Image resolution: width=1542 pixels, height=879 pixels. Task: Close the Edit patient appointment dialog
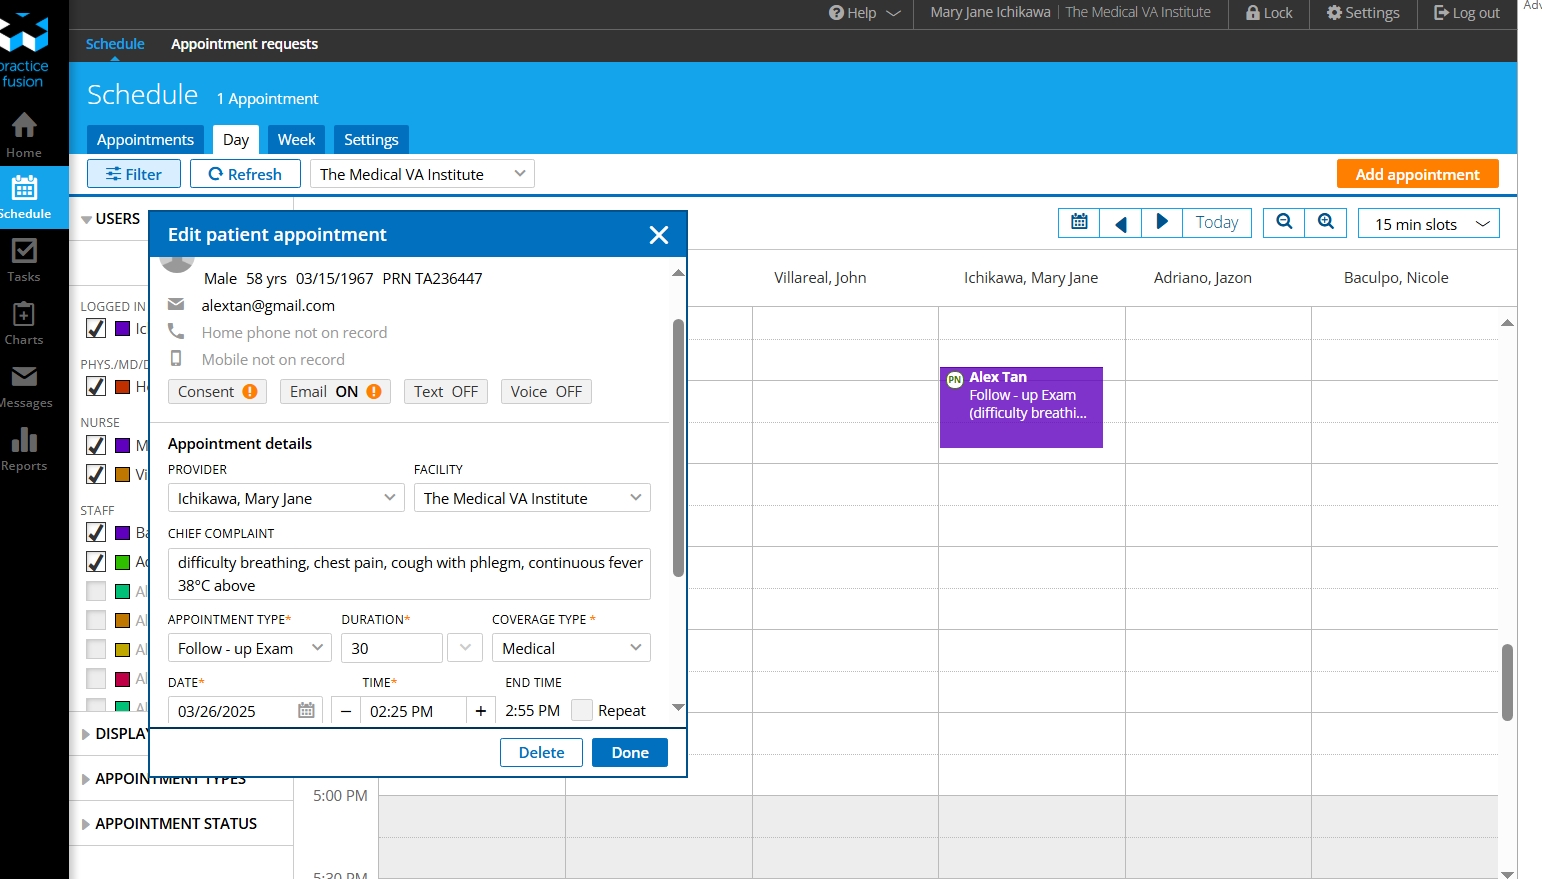point(658,235)
